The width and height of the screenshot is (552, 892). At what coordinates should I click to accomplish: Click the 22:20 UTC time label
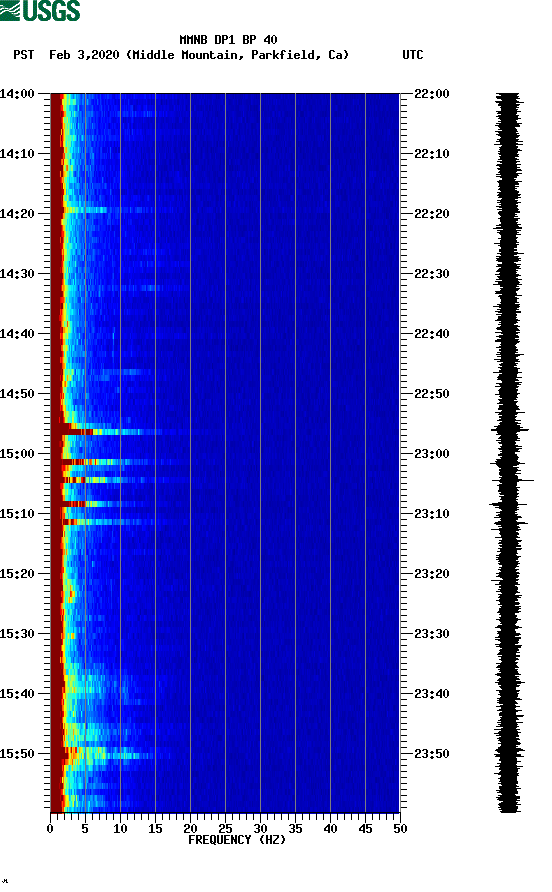431,214
